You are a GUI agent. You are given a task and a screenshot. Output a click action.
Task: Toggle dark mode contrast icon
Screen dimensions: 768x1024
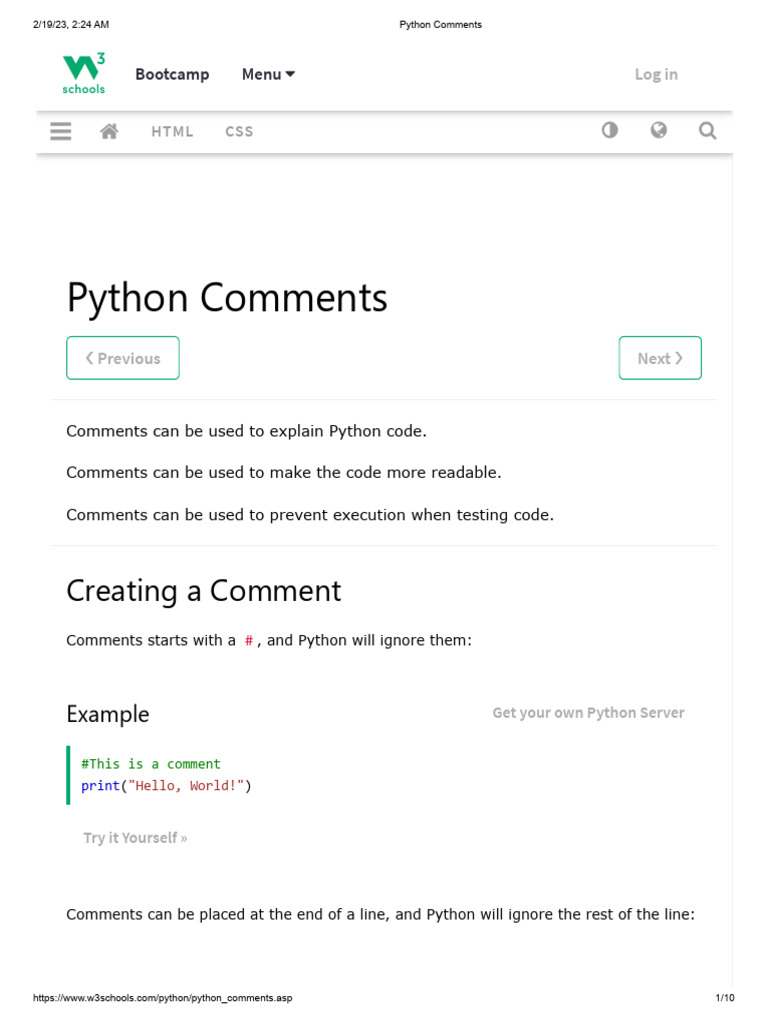609,130
